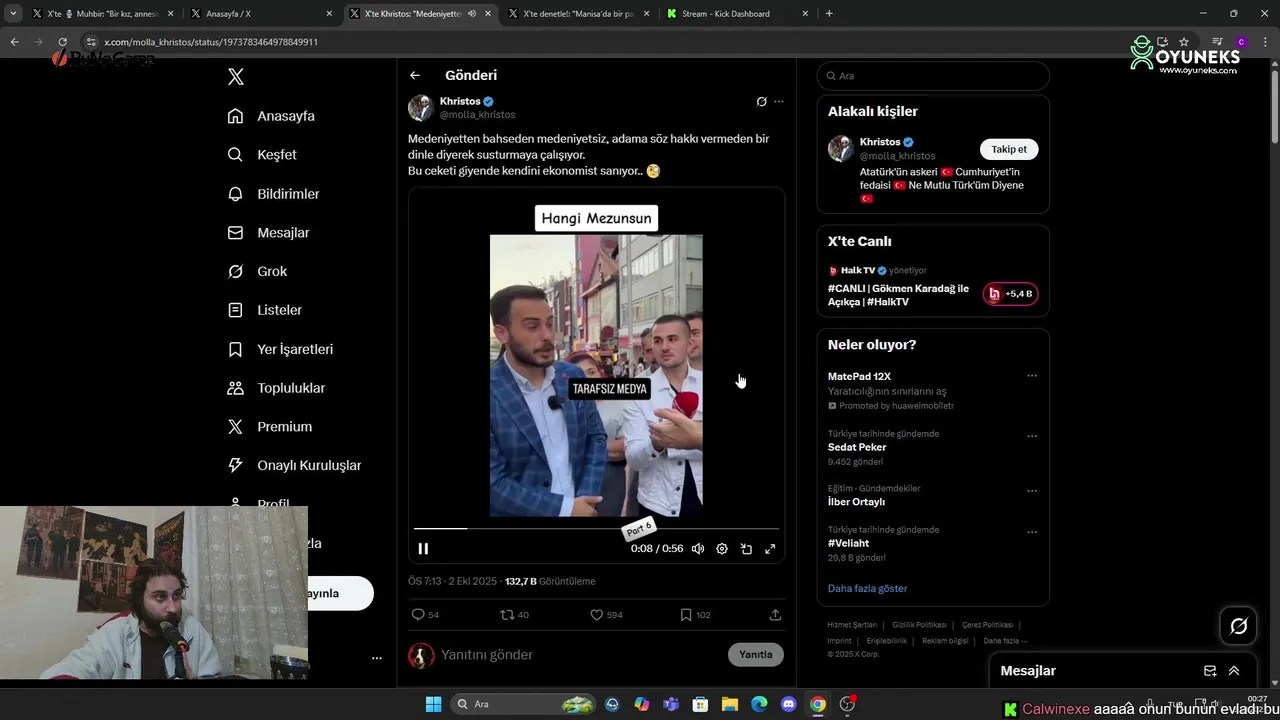Open Grok in the sidebar
Viewport: 1280px width, 720px height.
pos(257,272)
